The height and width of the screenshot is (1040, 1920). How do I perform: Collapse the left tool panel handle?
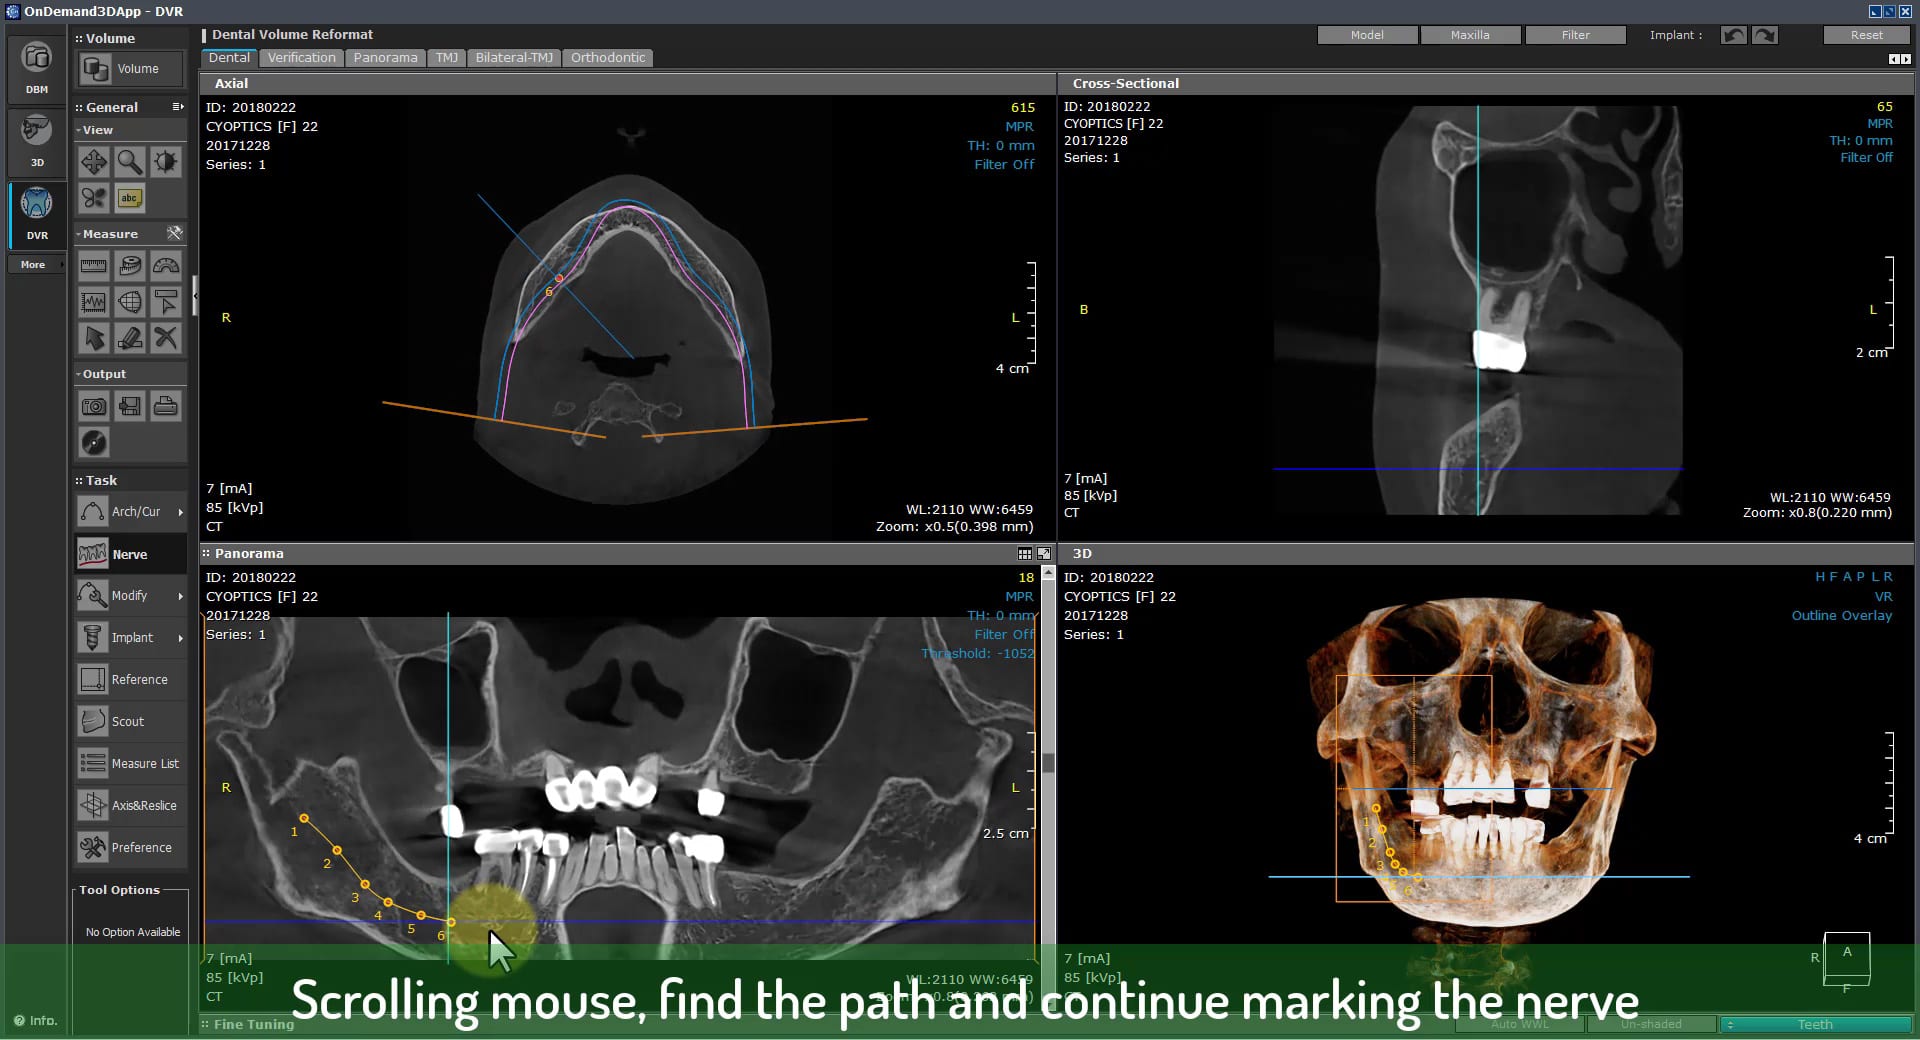(x=195, y=296)
